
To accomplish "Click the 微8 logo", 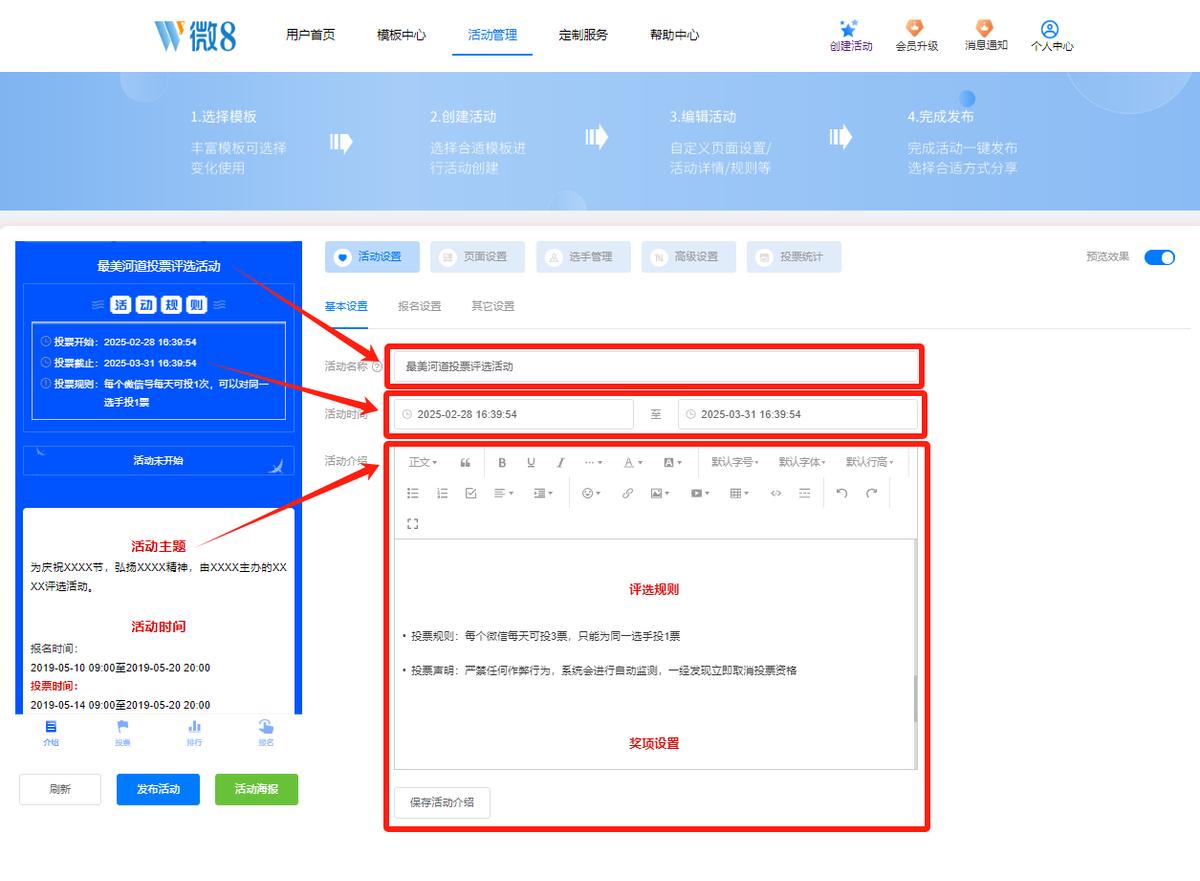I will point(196,35).
